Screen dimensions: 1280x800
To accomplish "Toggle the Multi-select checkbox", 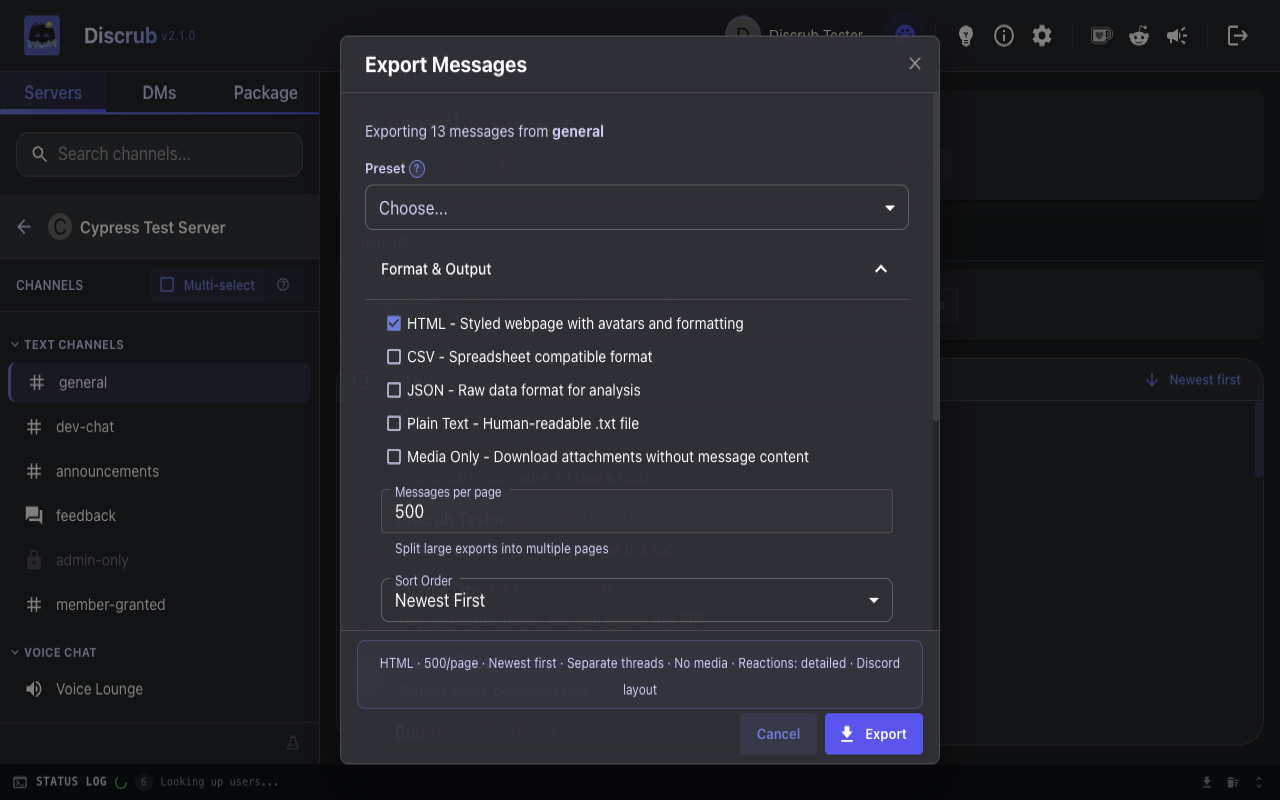I will (x=167, y=285).
